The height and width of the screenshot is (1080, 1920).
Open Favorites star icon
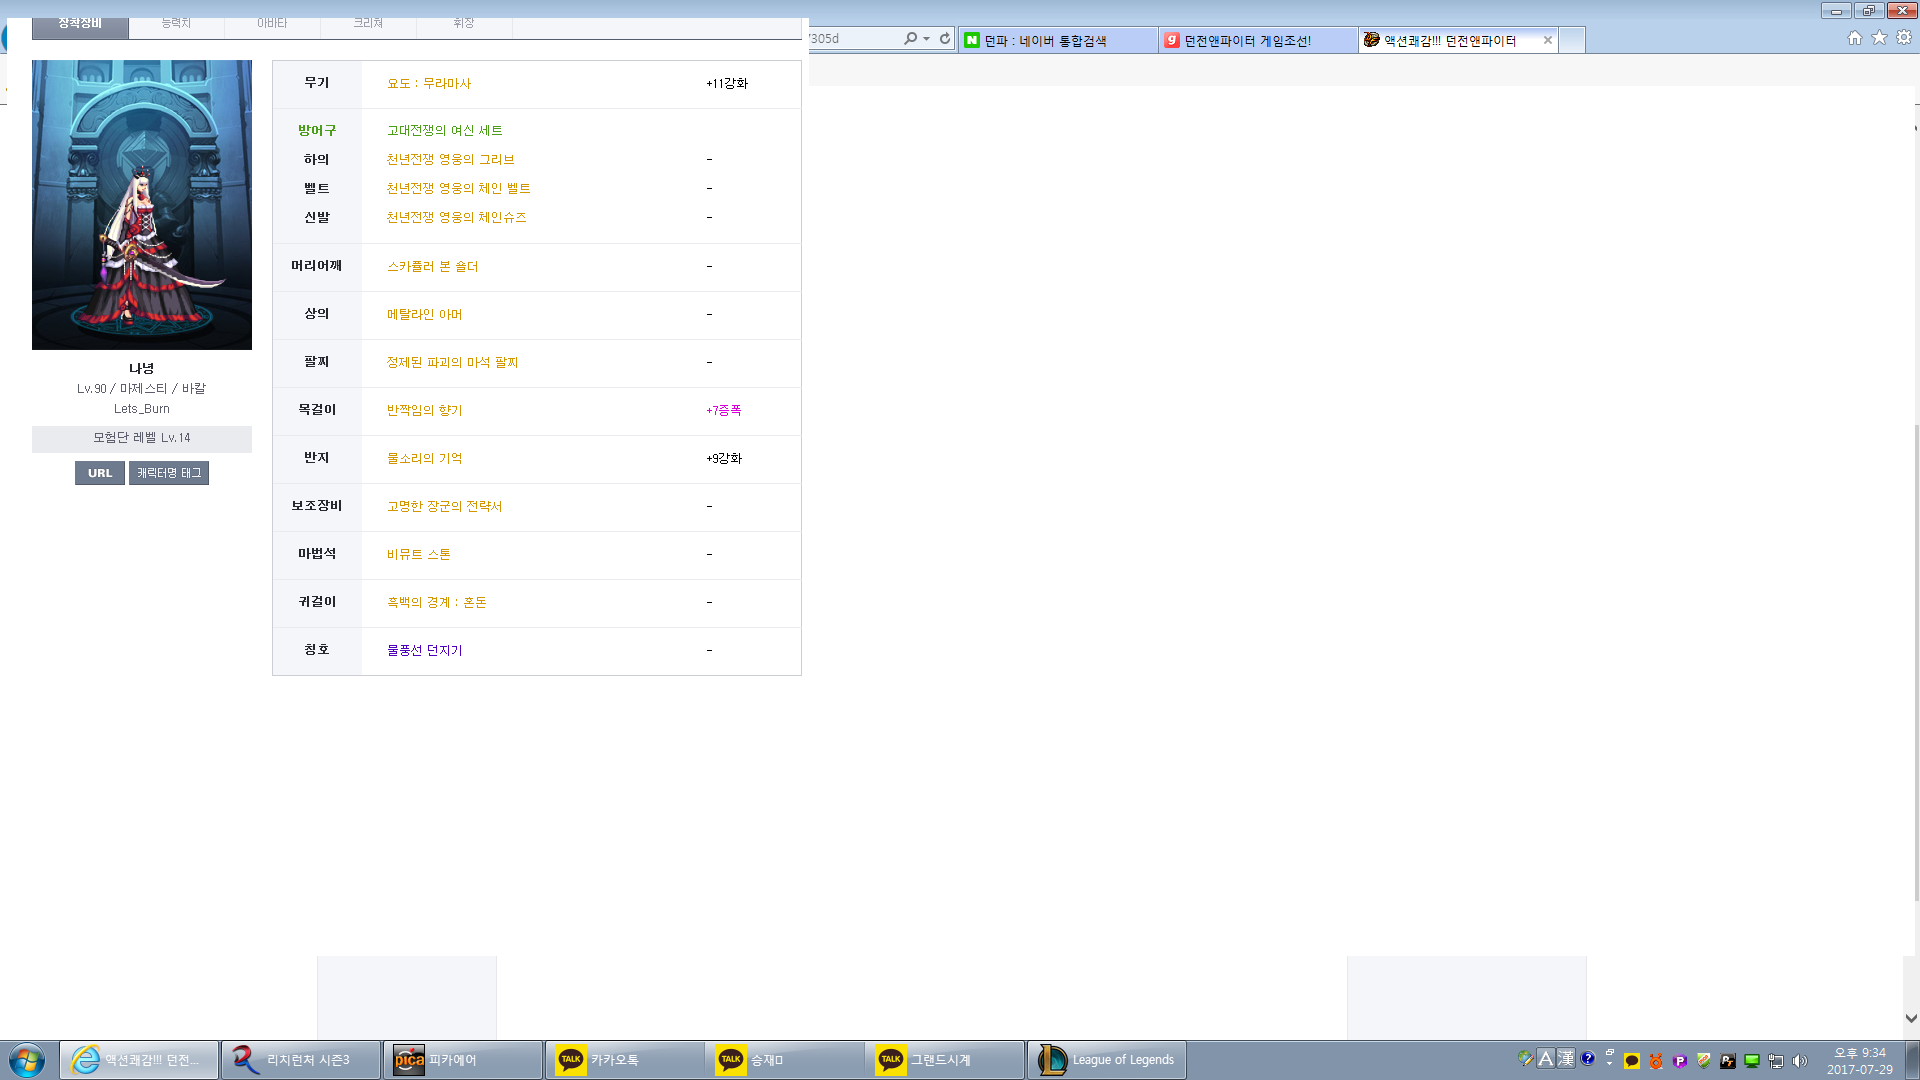(1880, 38)
